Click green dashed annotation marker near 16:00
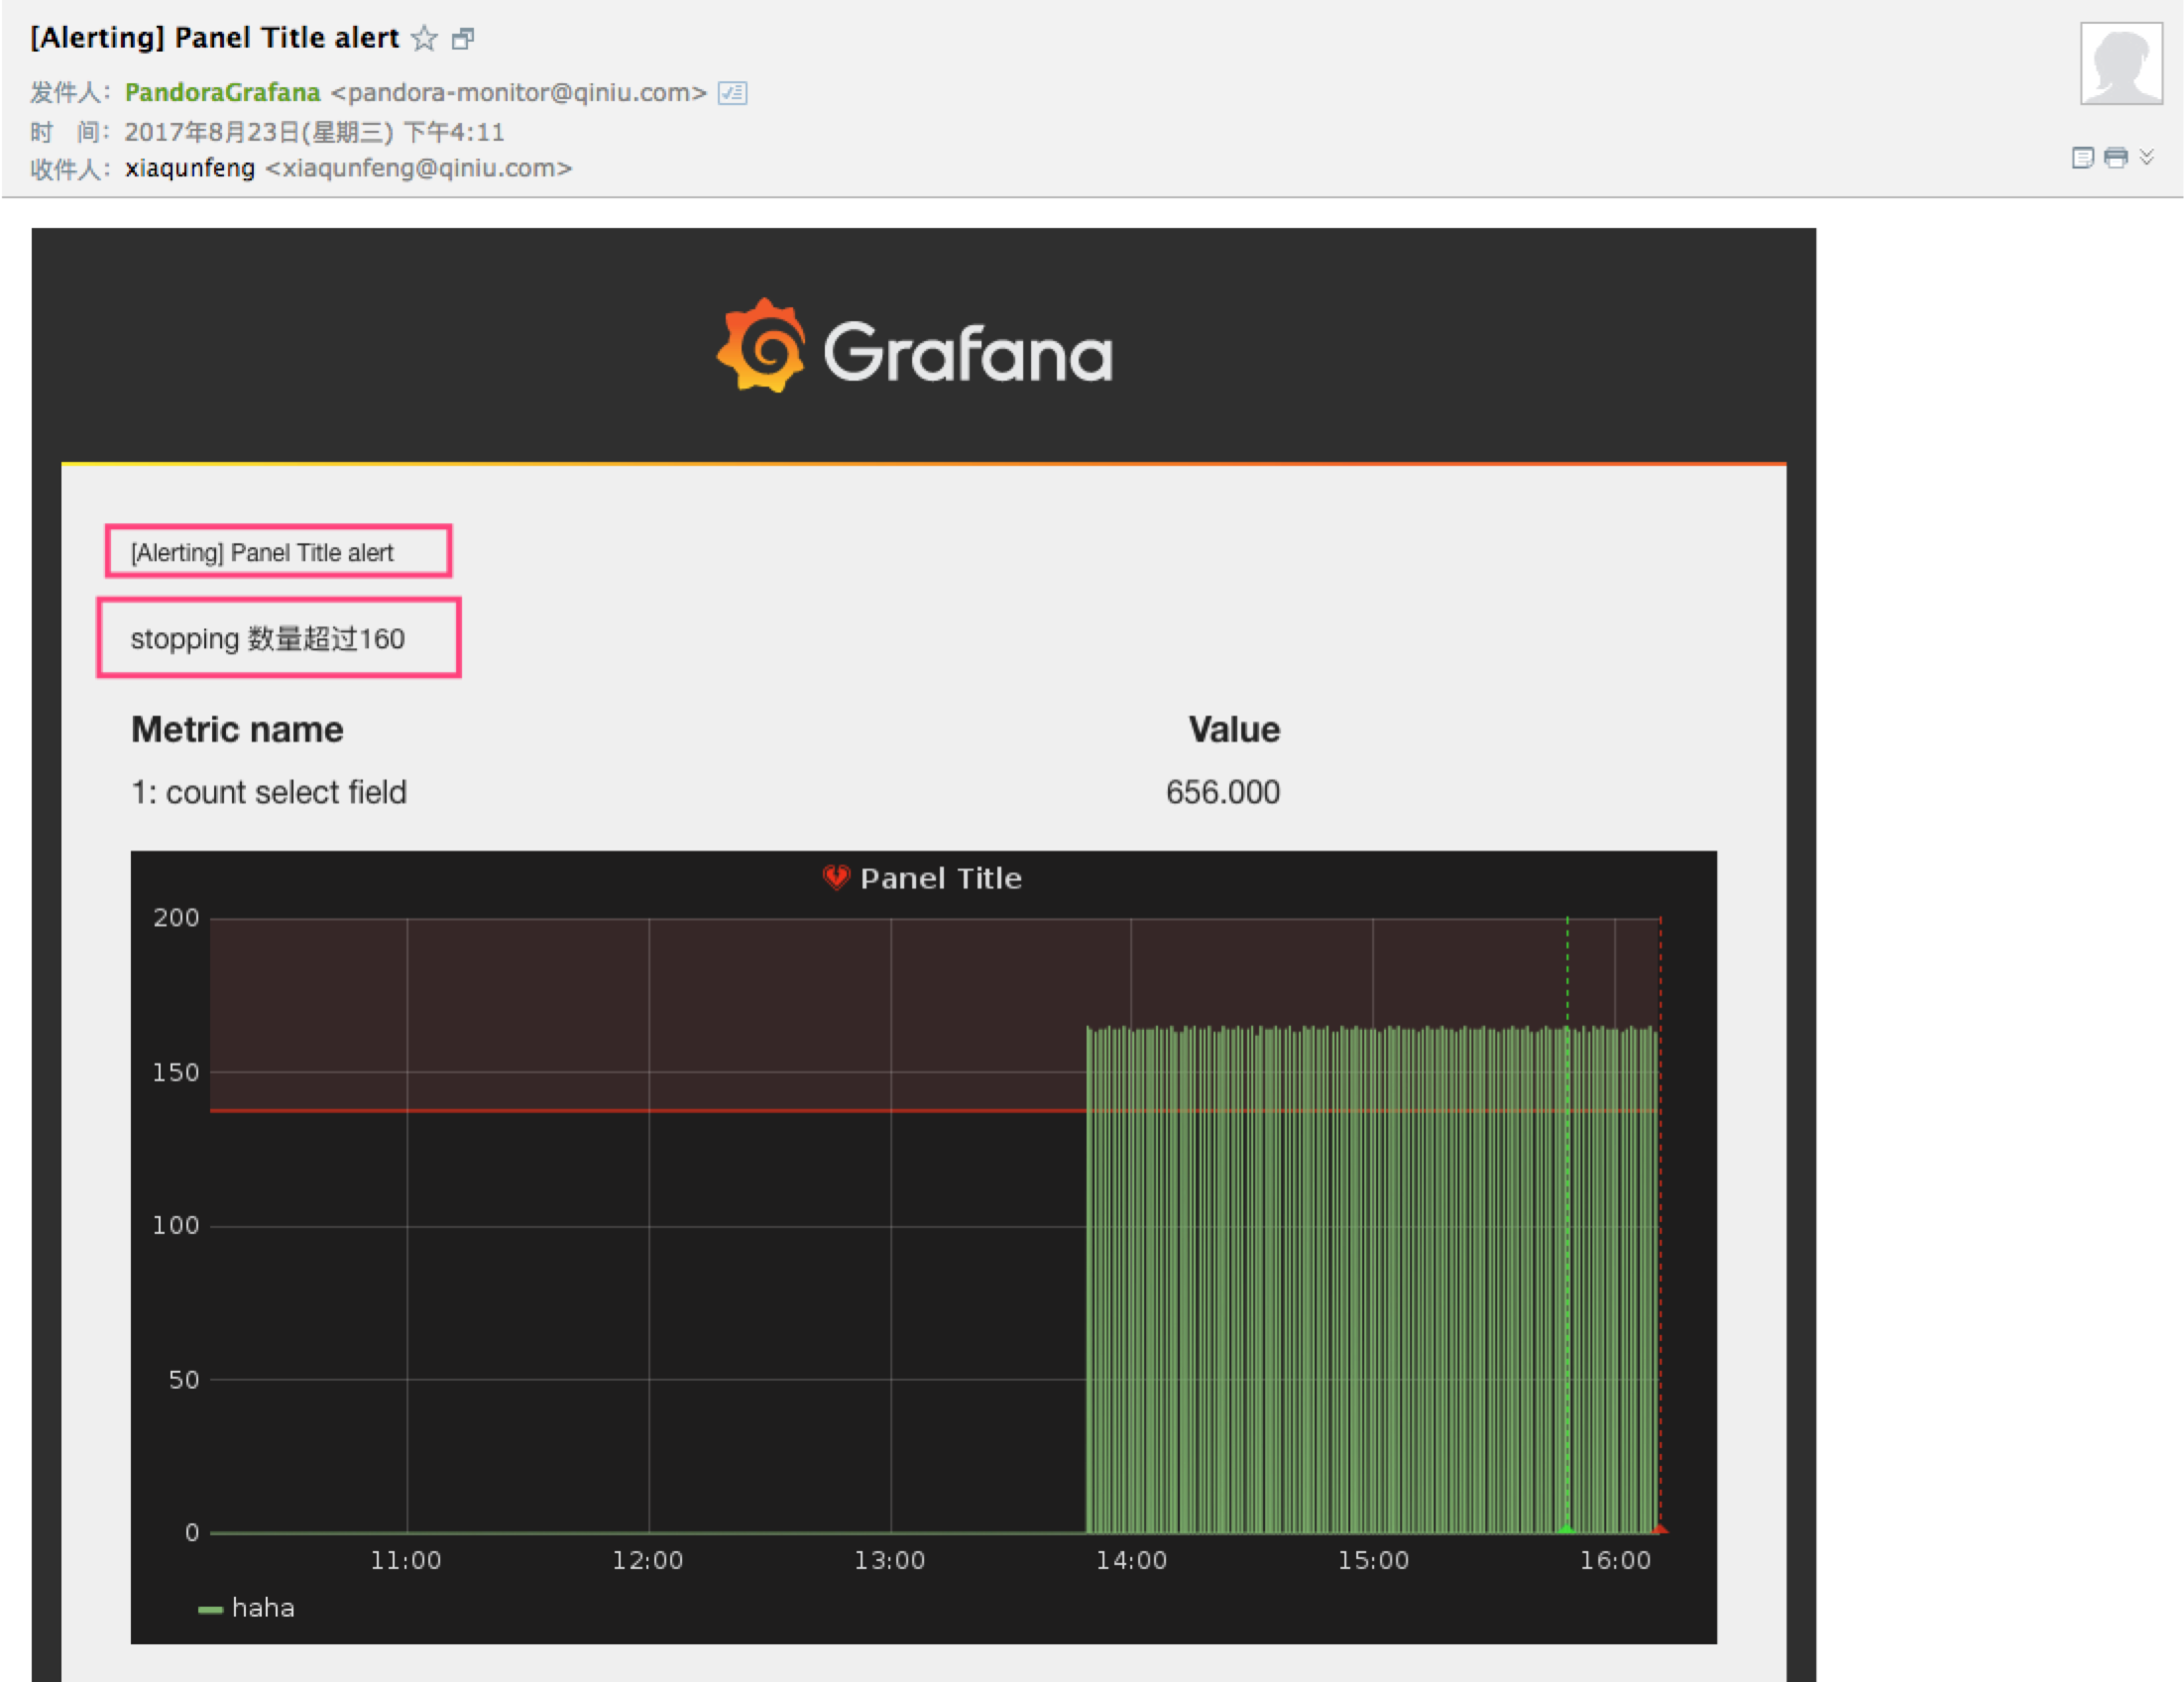This screenshot has height=1682, width=2184. pos(1567,1527)
